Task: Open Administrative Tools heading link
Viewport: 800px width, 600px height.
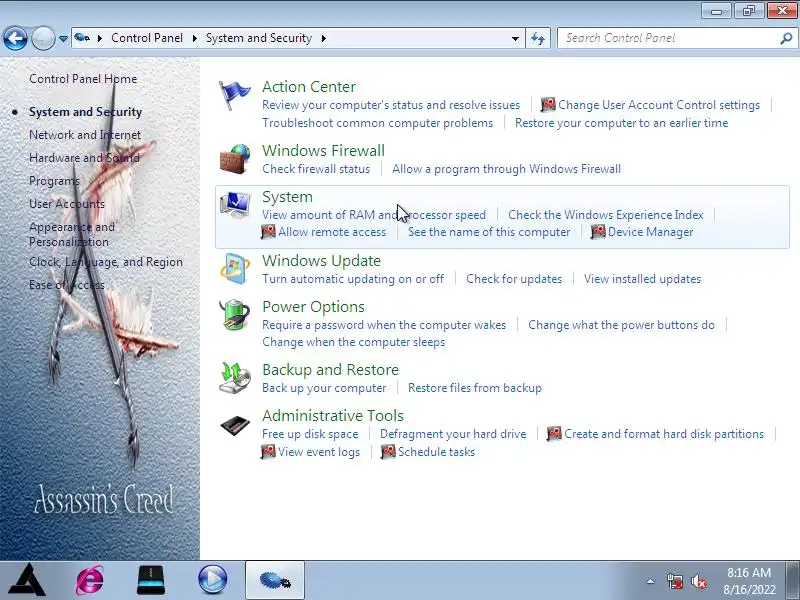Action: pyautogui.click(x=333, y=416)
